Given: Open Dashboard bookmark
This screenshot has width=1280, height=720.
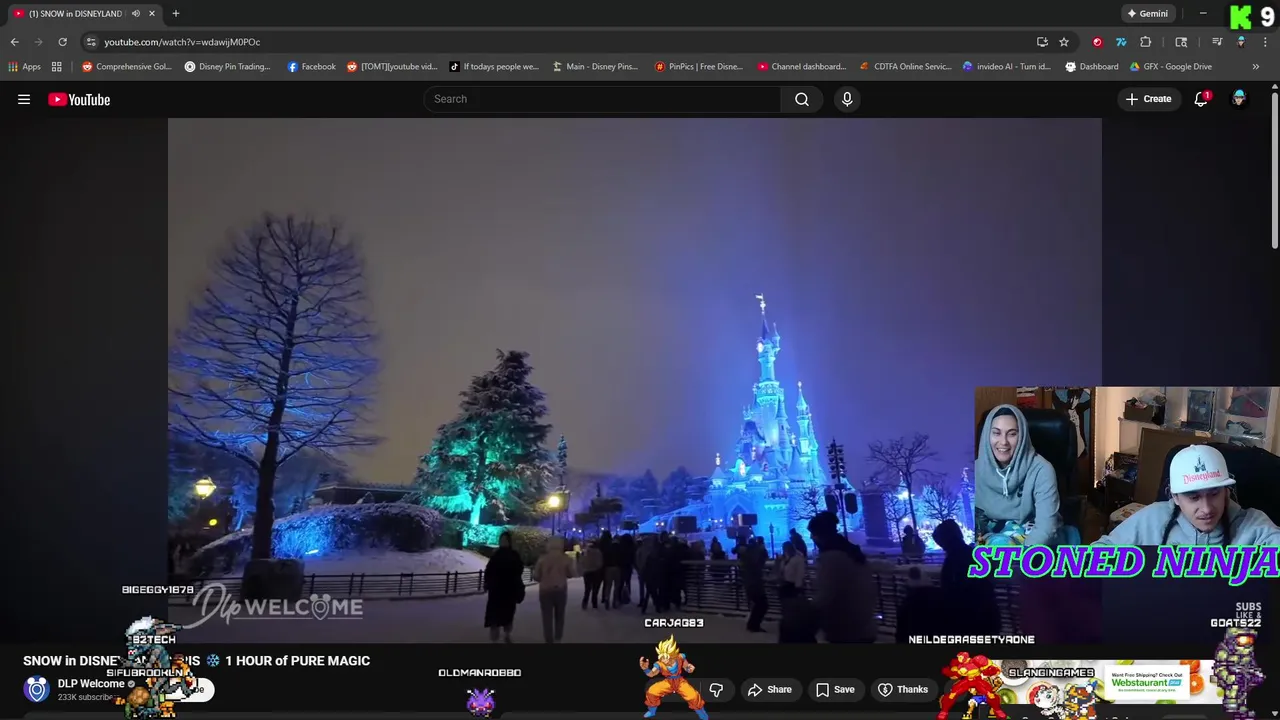Looking at the screenshot, I should [1092, 67].
